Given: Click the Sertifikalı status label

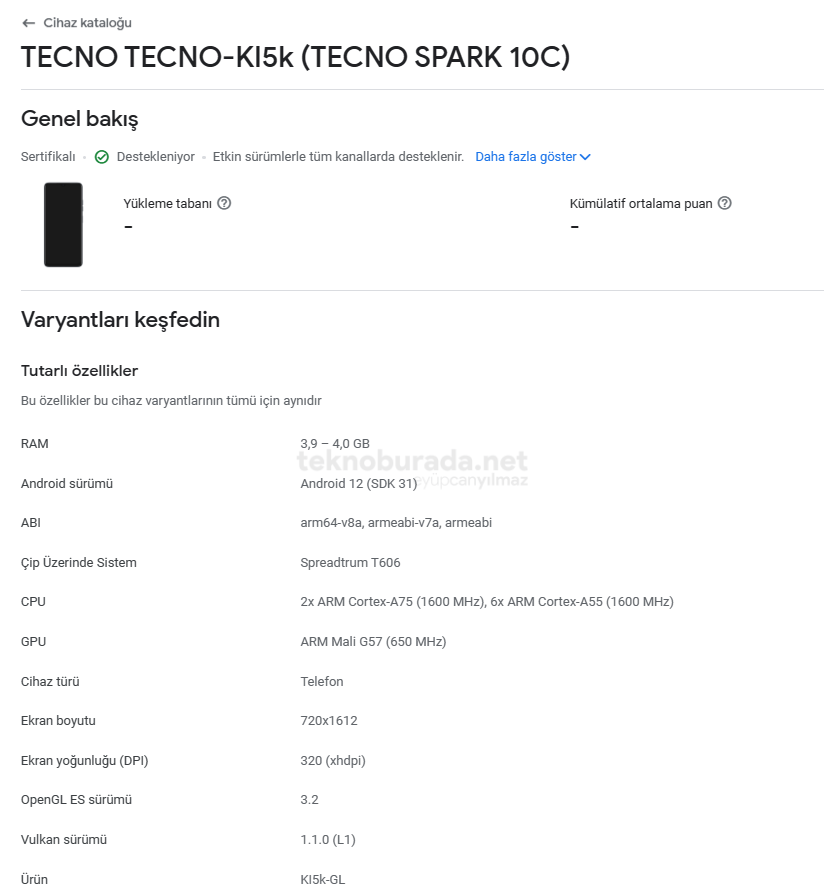Looking at the screenshot, I should 48,157.
